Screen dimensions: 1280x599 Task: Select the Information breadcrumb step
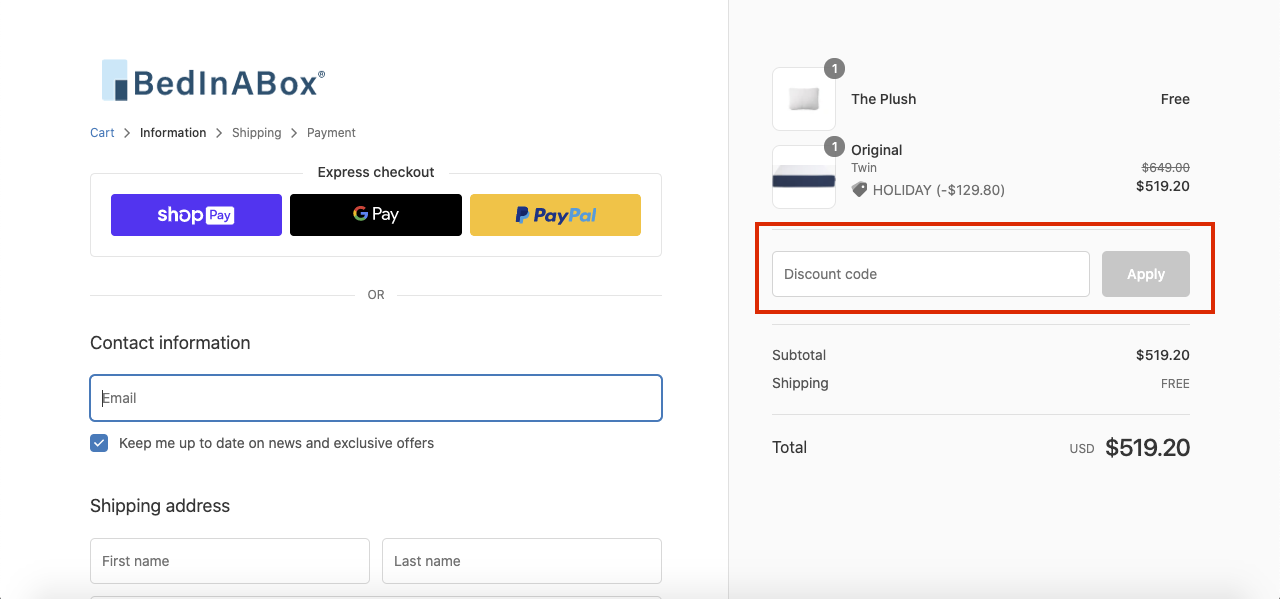(173, 133)
